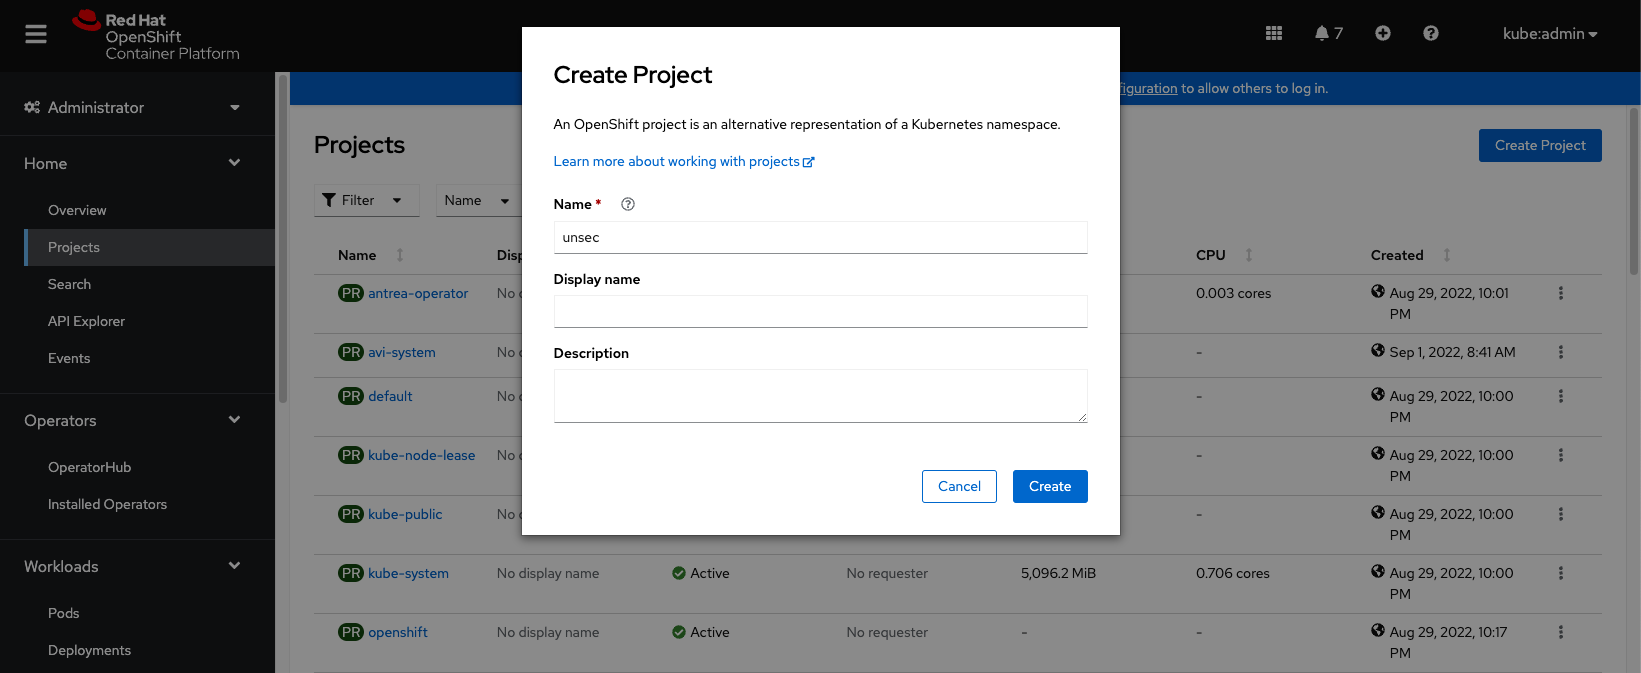
Task: Click PR badge beside antrea-operator
Action: click(x=351, y=293)
